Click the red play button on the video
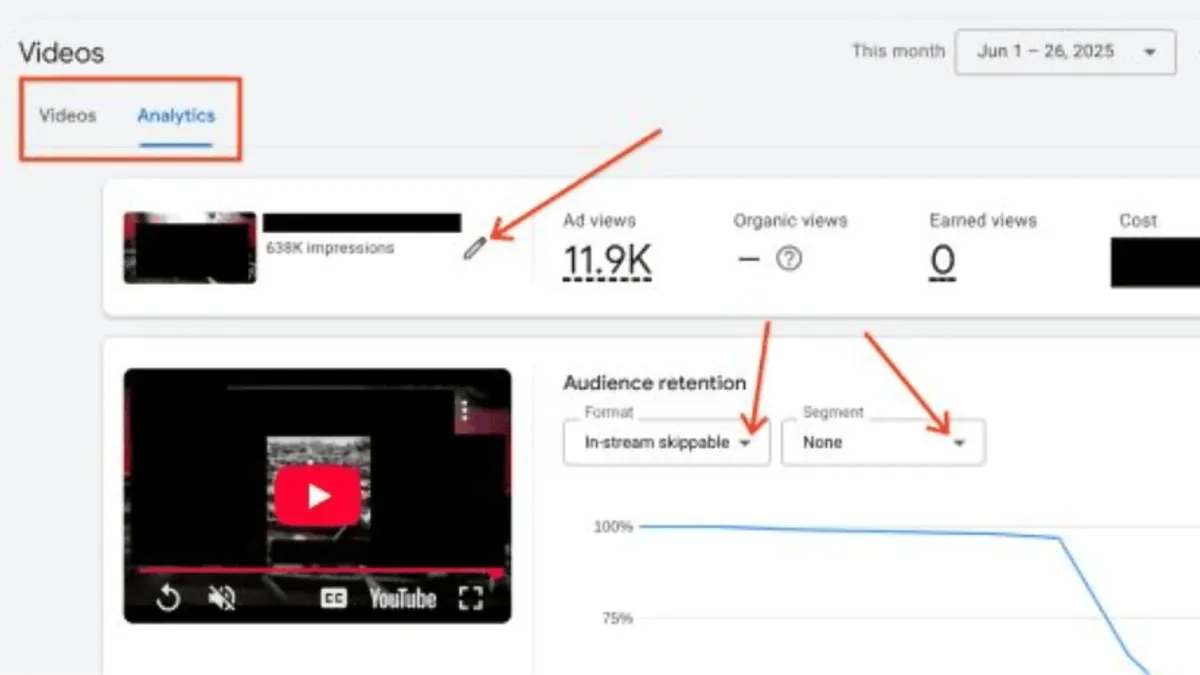The height and width of the screenshot is (675, 1200). coord(318,493)
